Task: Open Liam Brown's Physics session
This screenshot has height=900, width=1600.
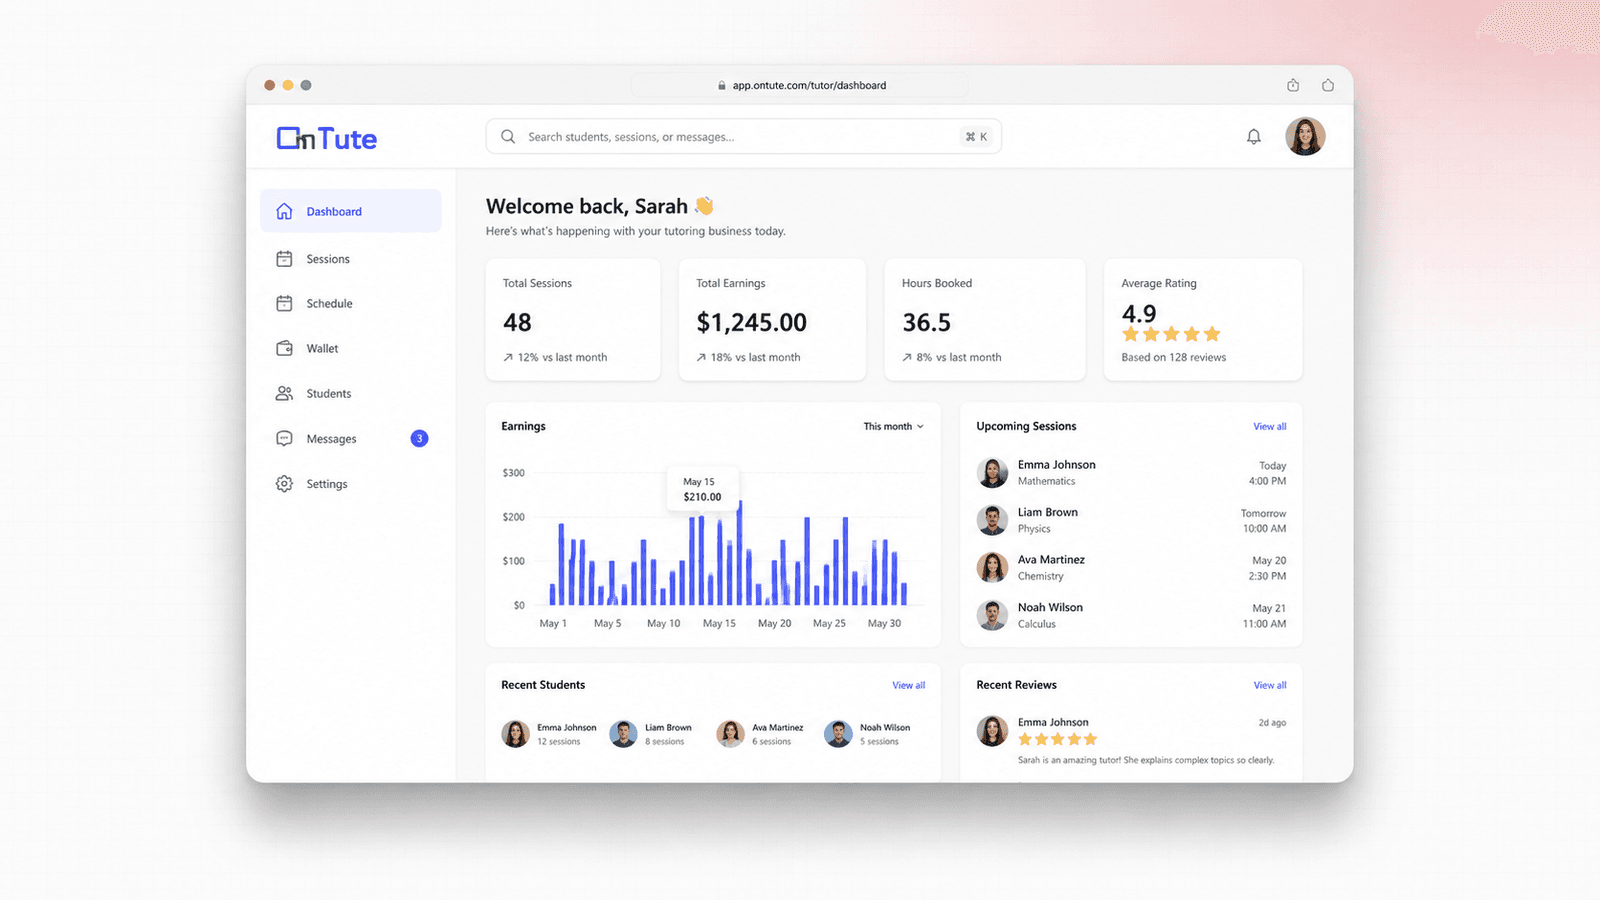Action: pyautogui.click(x=1131, y=520)
